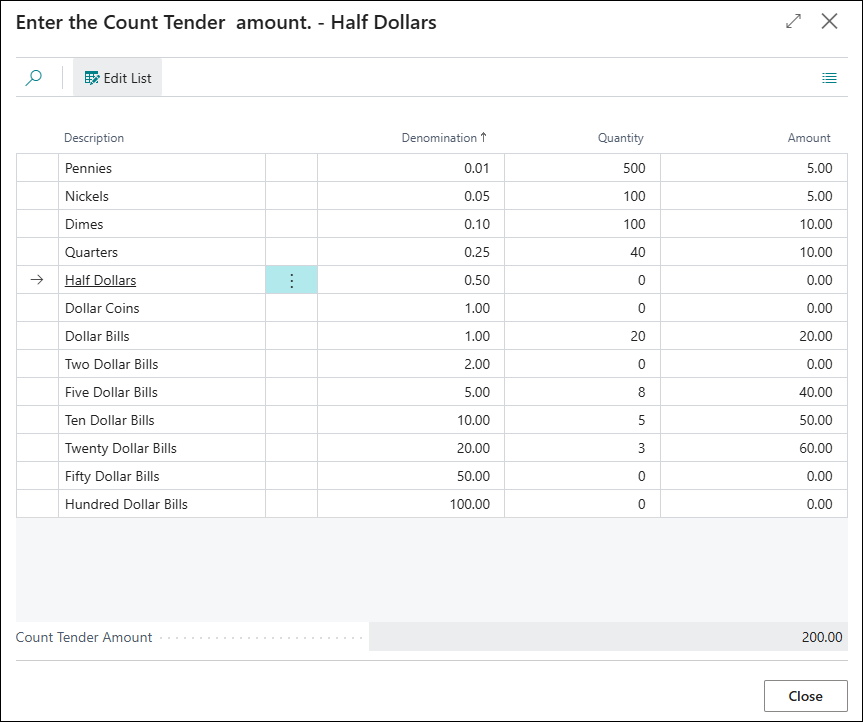Click the Edit List button
The height and width of the screenshot is (722, 863).
point(117,78)
